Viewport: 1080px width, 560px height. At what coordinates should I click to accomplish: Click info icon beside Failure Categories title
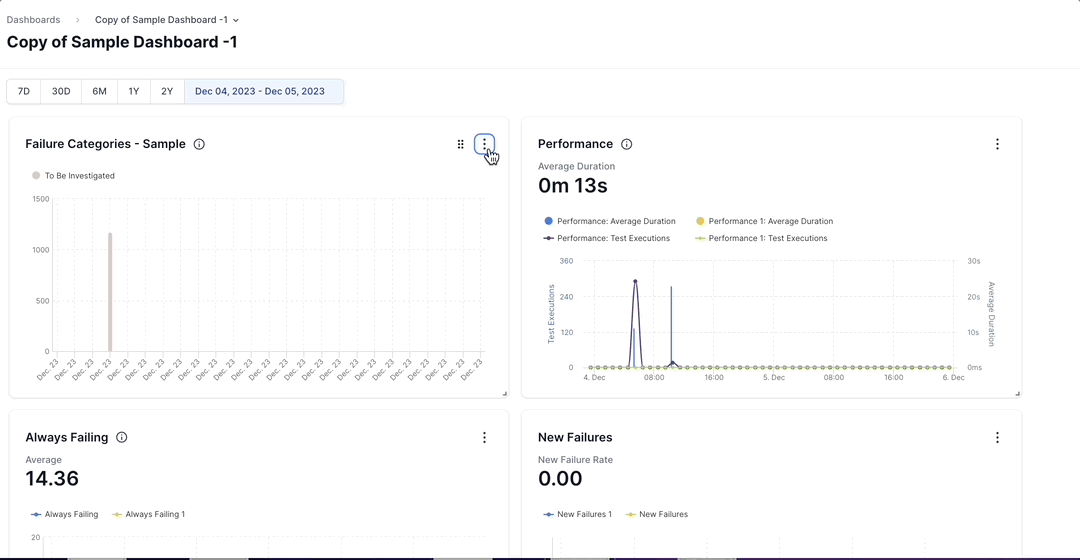(199, 144)
